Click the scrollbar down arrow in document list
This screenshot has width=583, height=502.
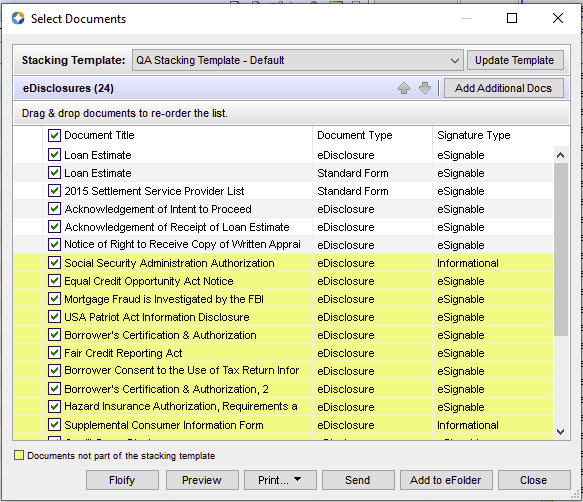(x=561, y=432)
